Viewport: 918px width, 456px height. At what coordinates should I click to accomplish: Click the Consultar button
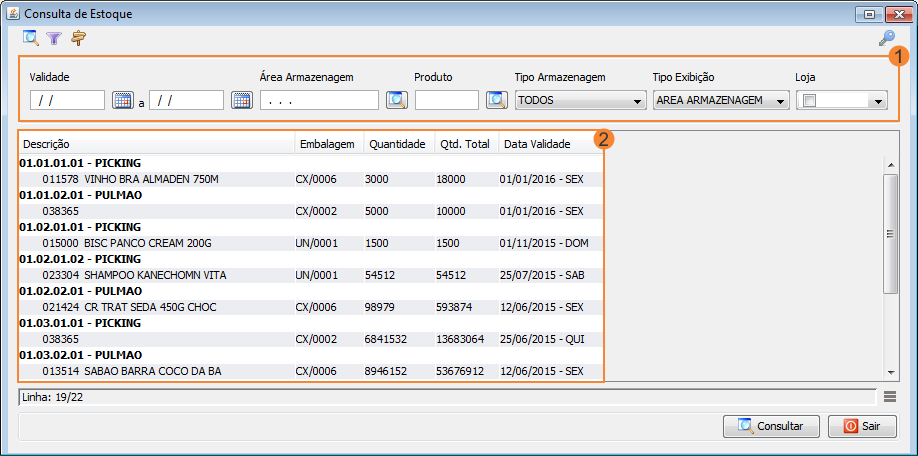point(771,426)
